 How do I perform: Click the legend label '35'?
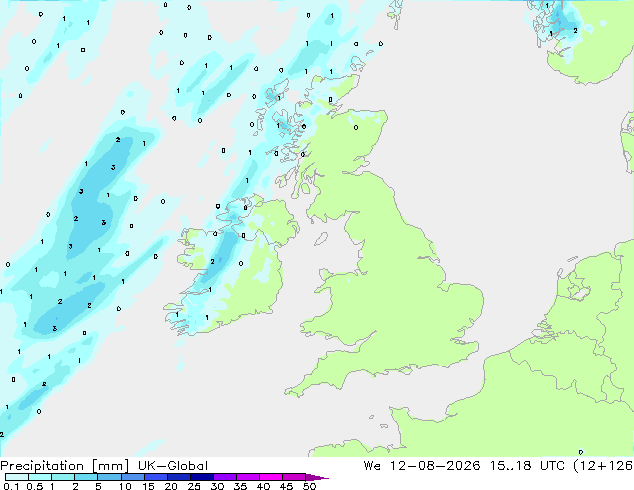click(x=240, y=486)
